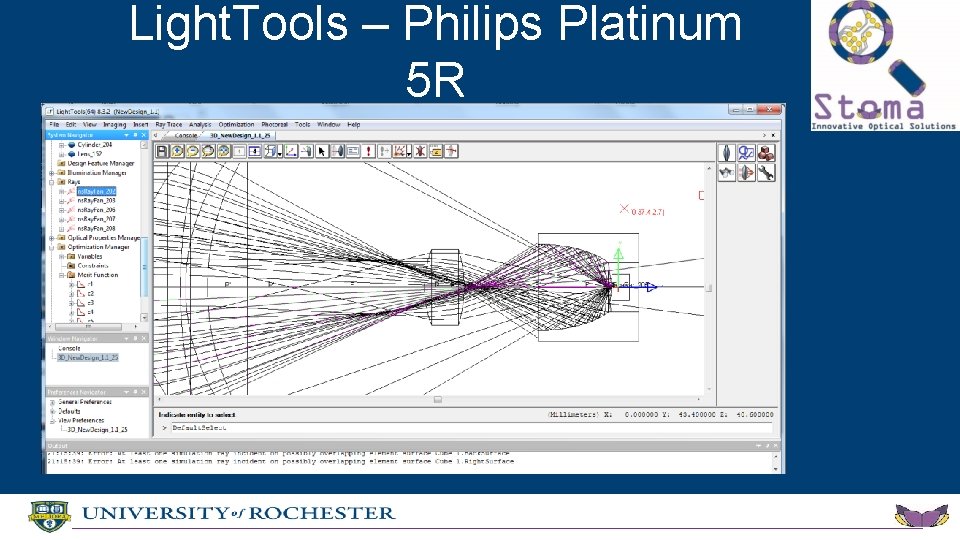Screen dimensions: 960x540
Task: Click the lens element icon in right palette
Action: point(727,153)
